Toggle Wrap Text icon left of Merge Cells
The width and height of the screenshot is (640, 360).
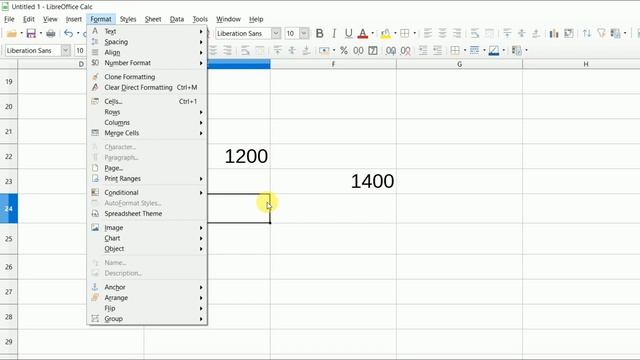click(475, 33)
